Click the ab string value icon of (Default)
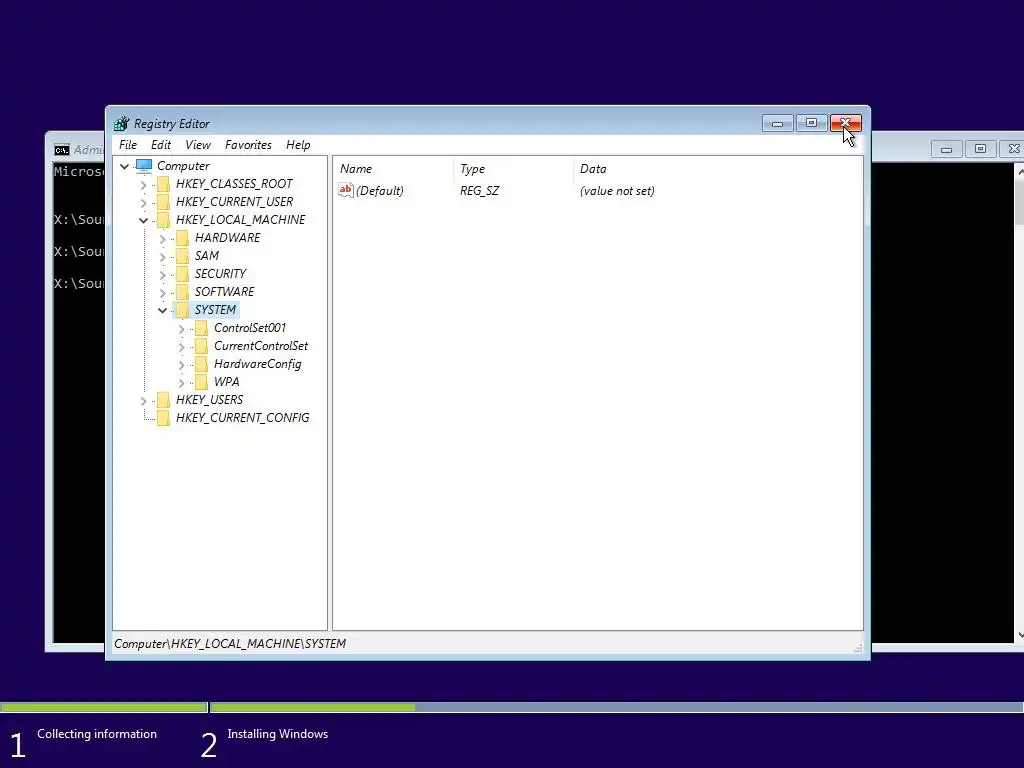The width and height of the screenshot is (1024, 768). coord(345,190)
